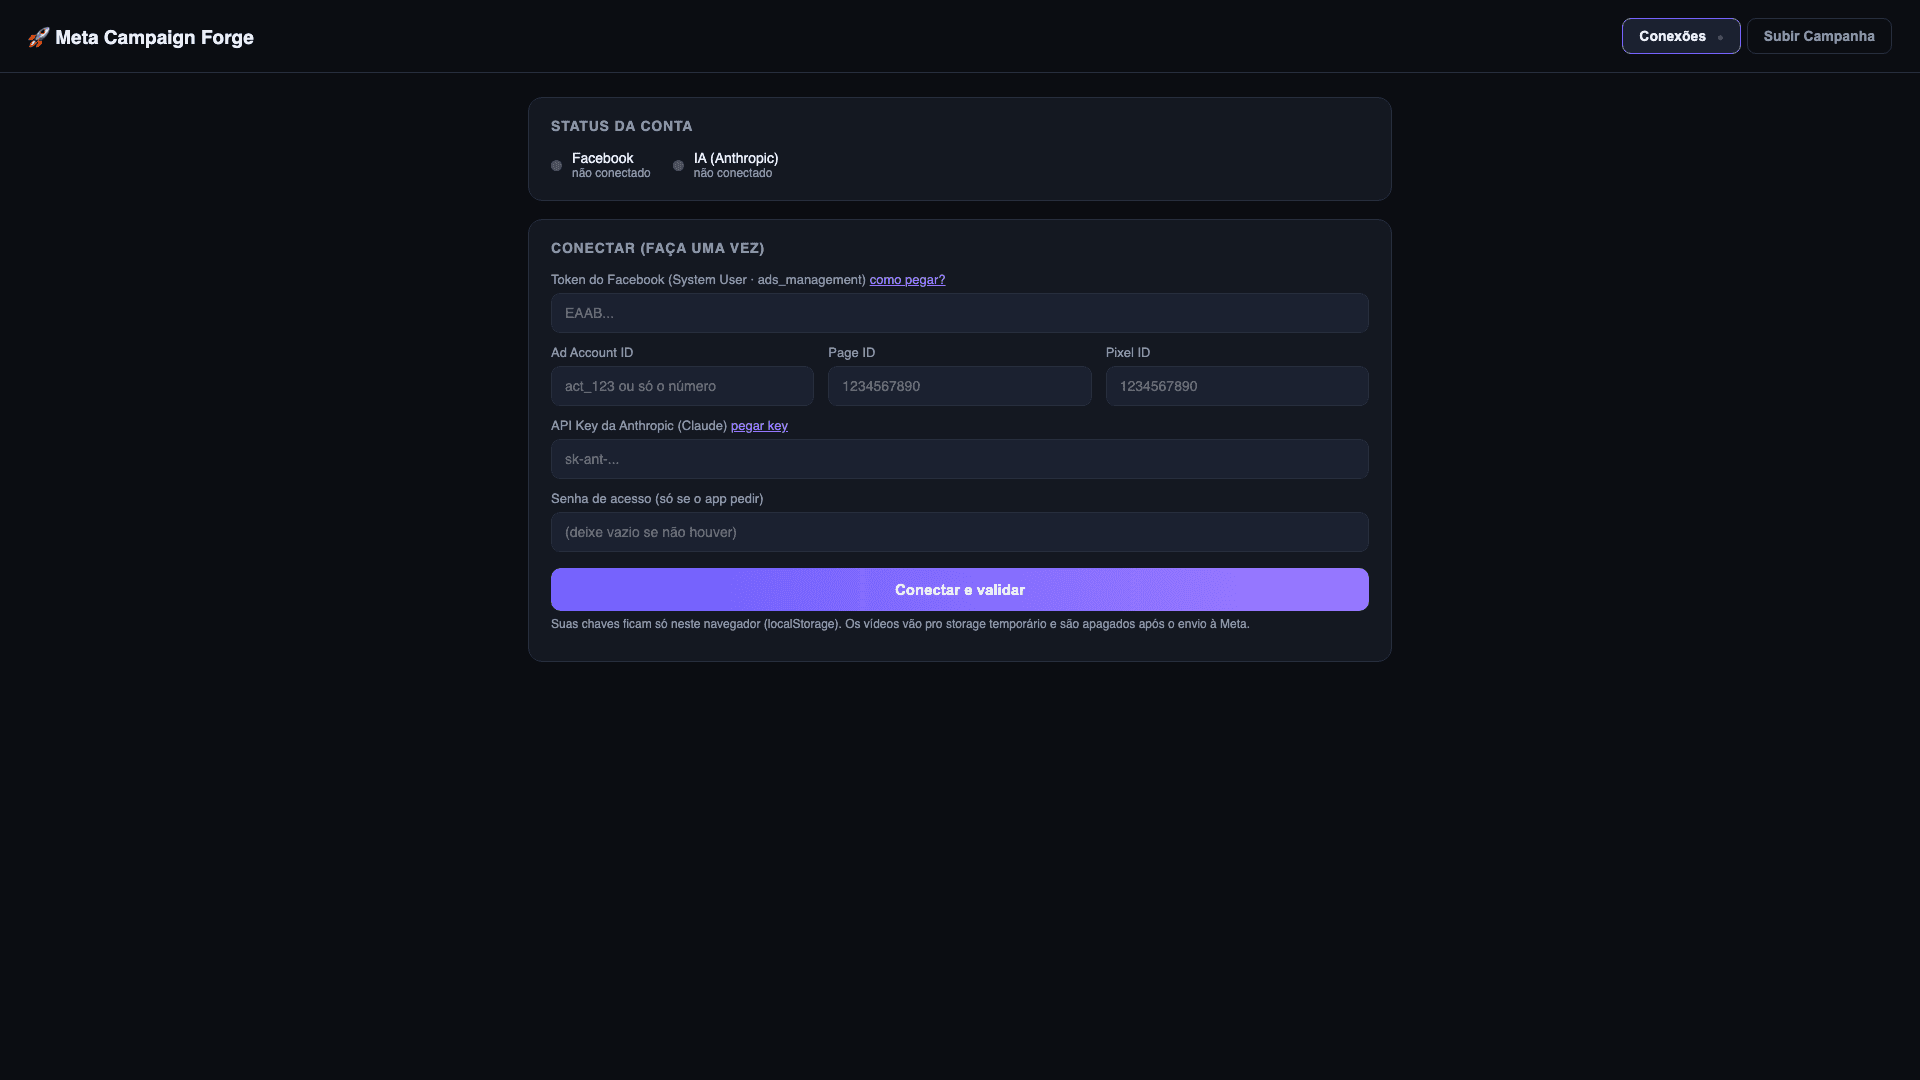Screen dimensions: 1920x1080
Task: Click the Conectar e validar button
Action: 959,590
